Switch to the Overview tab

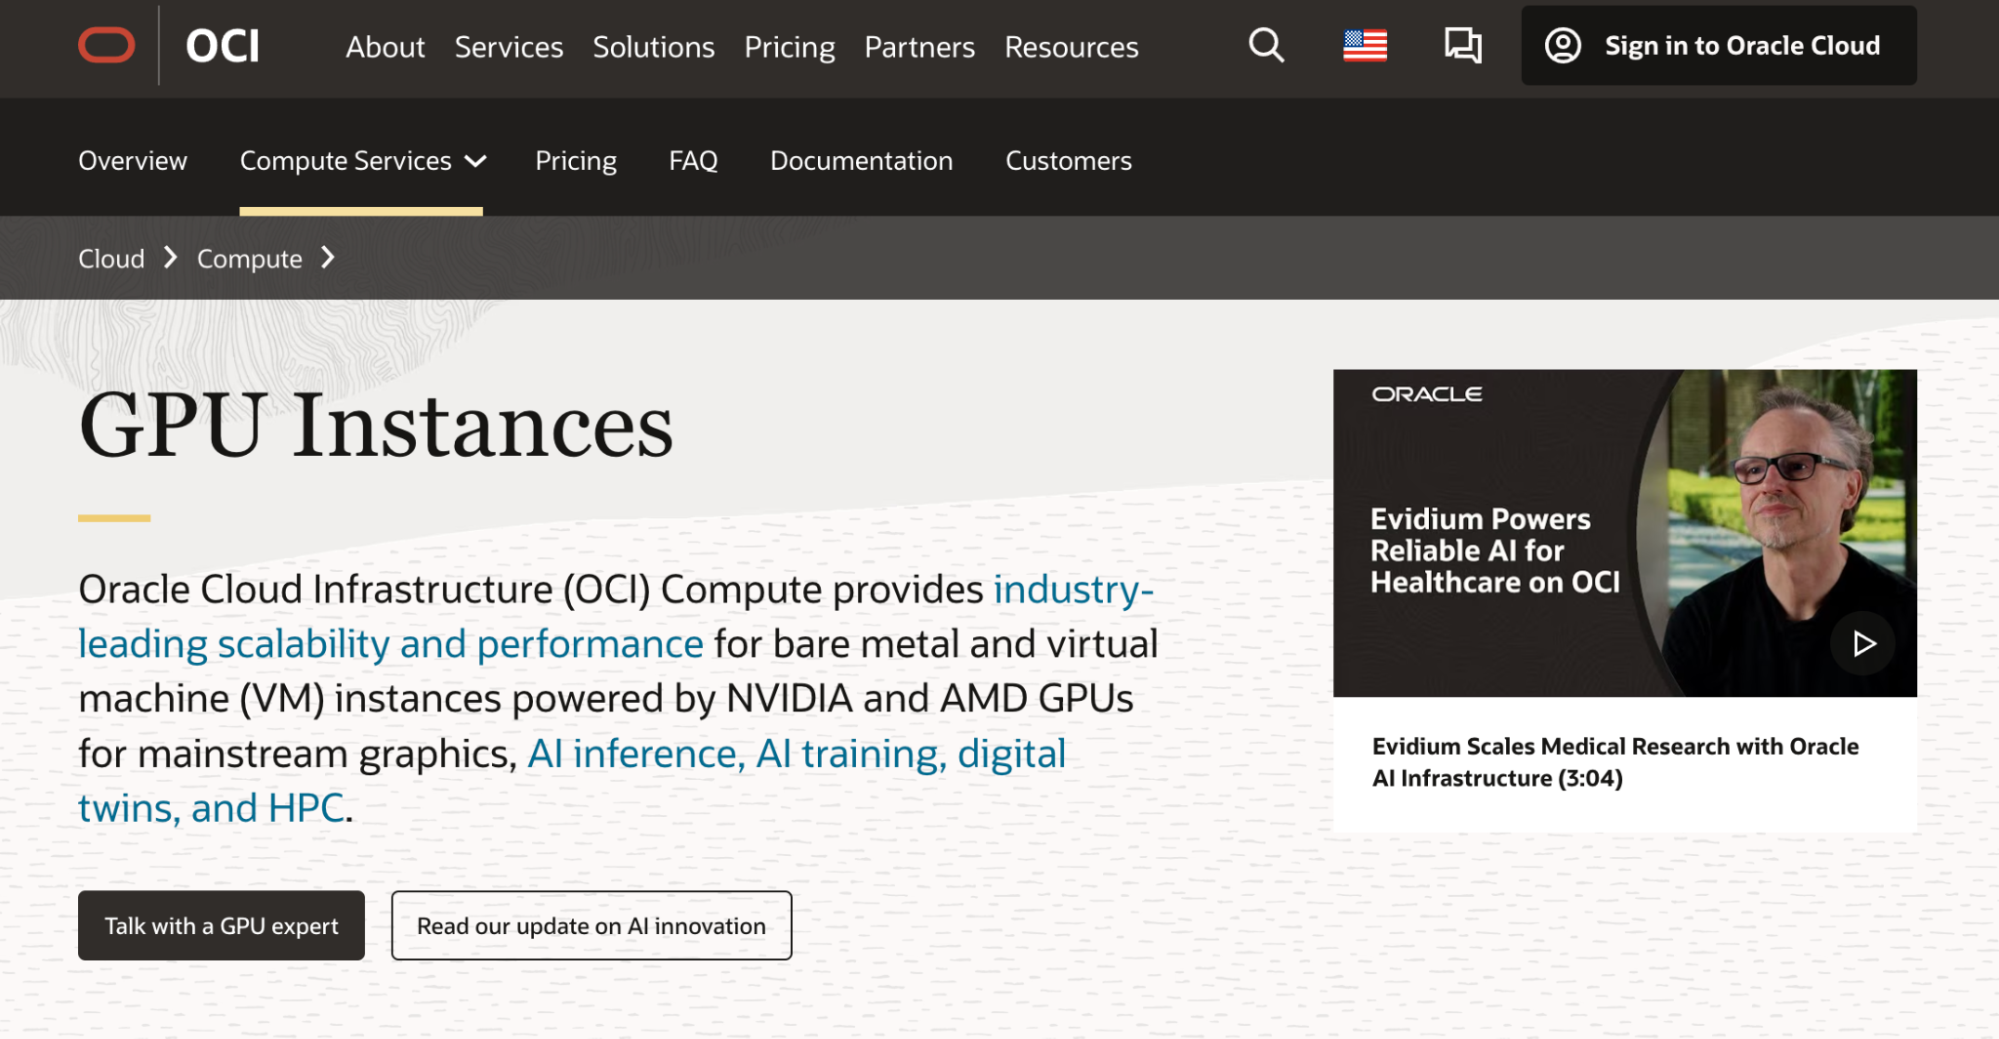pos(132,160)
